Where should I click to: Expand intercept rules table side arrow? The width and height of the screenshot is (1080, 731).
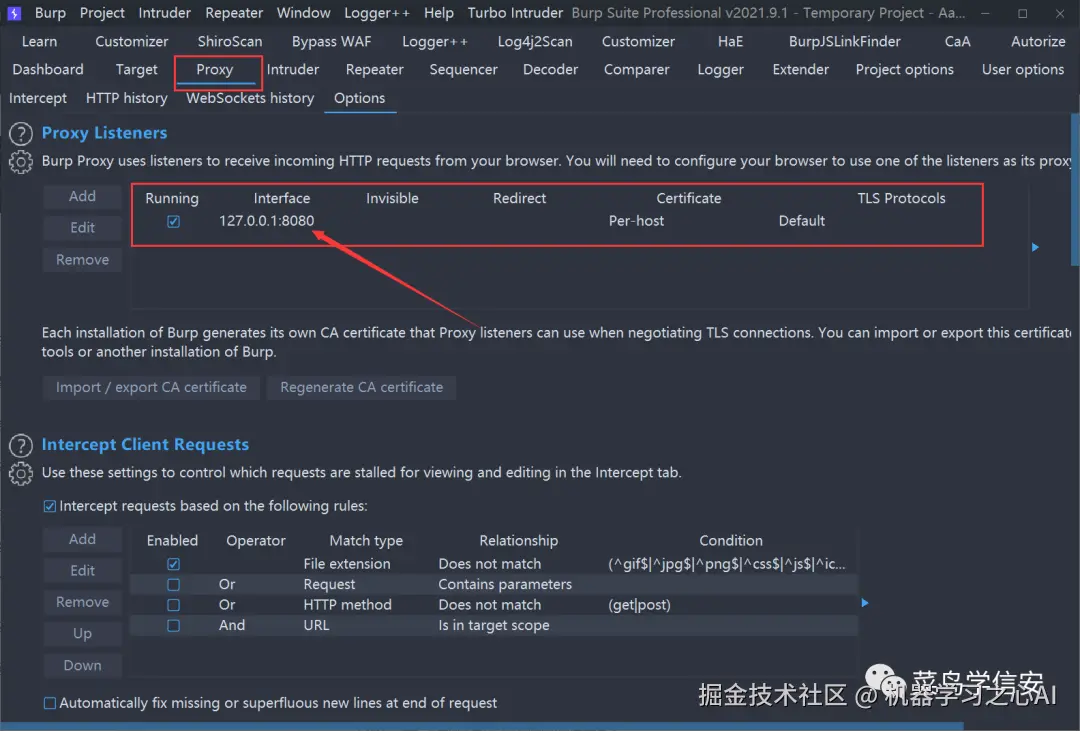coord(865,603)
